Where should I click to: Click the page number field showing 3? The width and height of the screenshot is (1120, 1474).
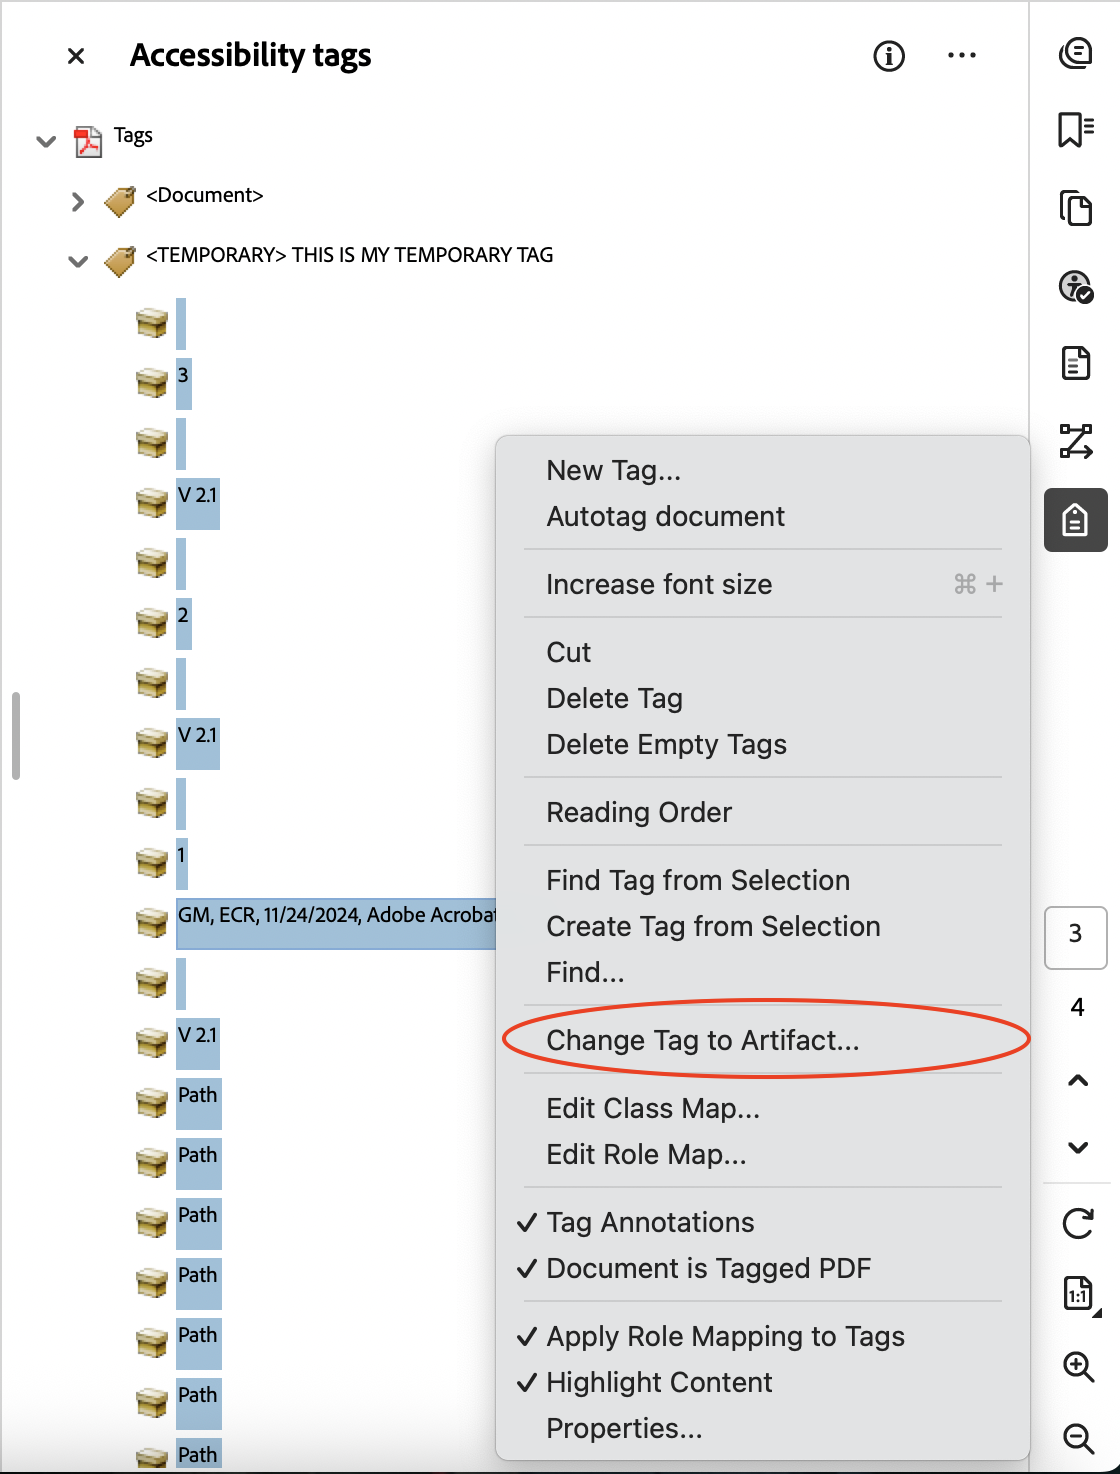click(1076, 937)
